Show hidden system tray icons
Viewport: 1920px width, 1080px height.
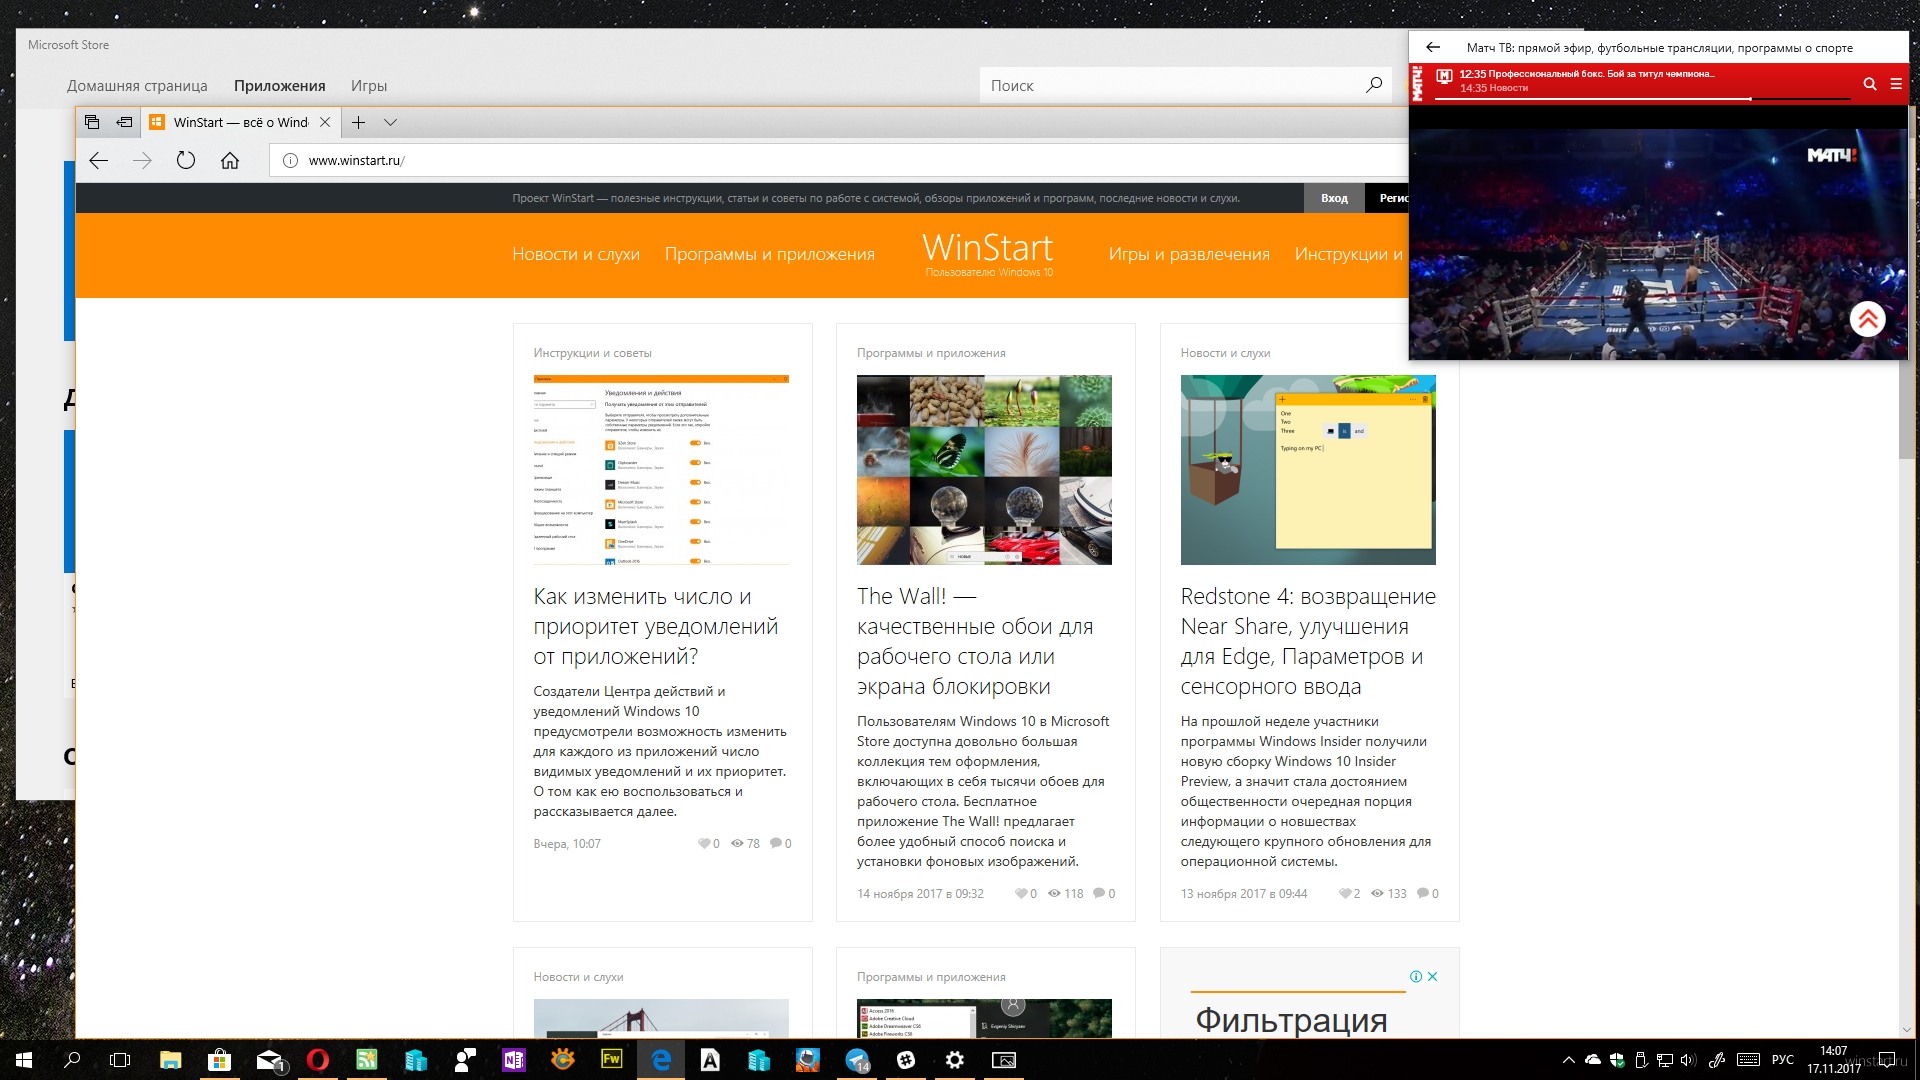click(x=1568, y=1060)
